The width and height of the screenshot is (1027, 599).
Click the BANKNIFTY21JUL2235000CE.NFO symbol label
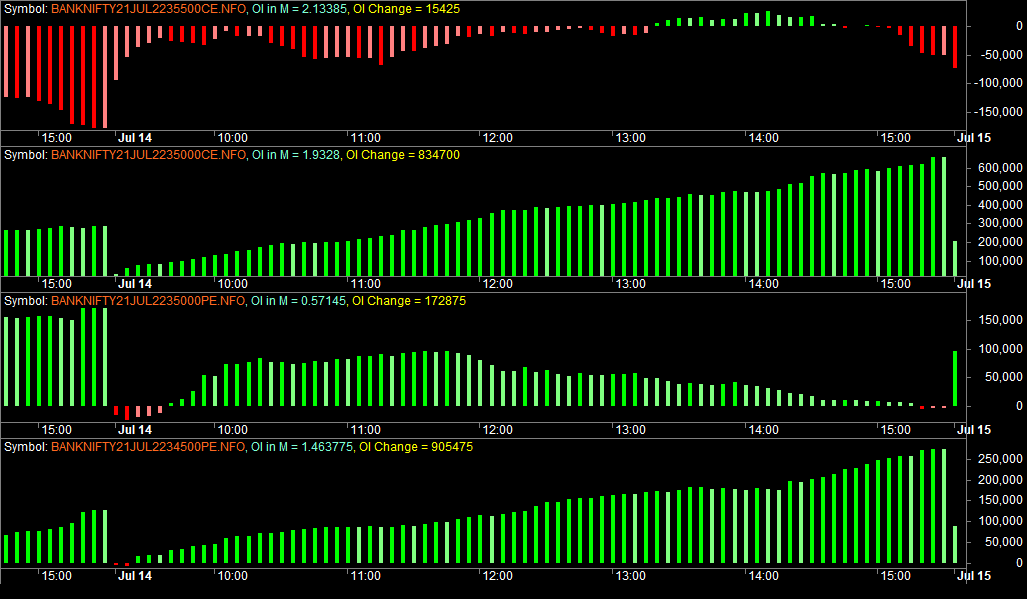pyautogui.click(x=149, y=155)
